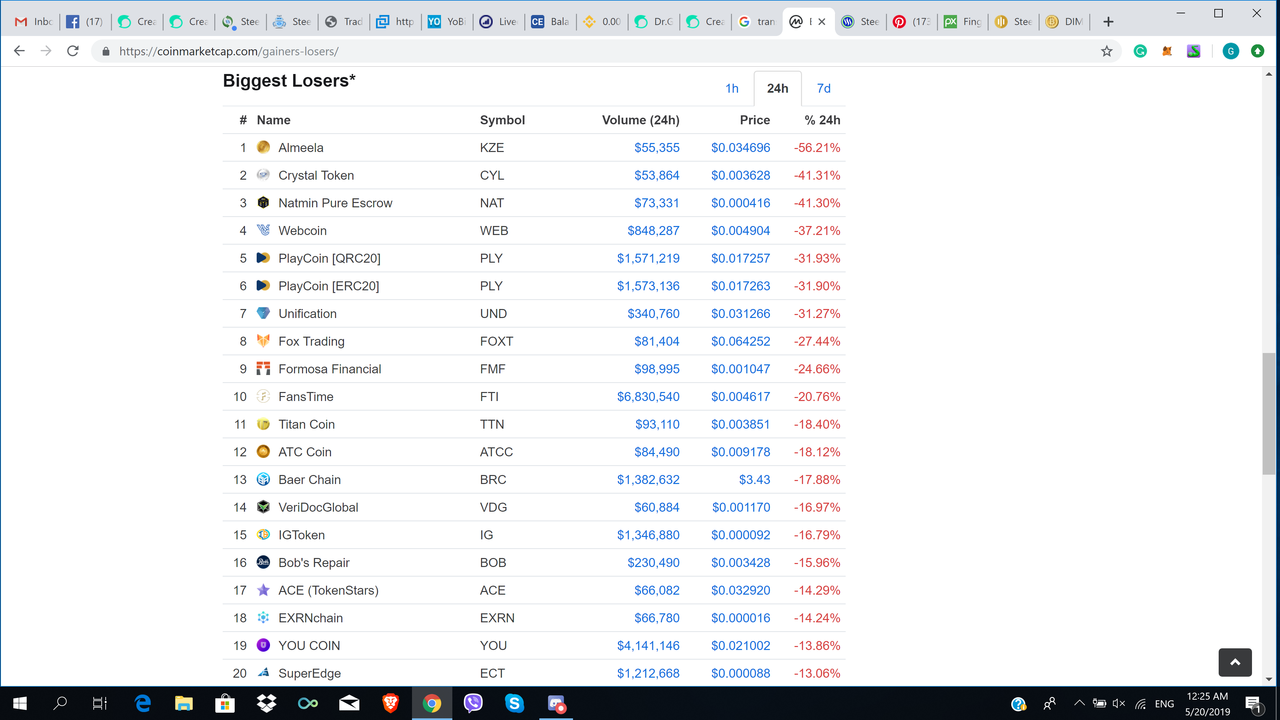Screen dimensions: 1280x720
Task: Click the ATC Coin icon
Action: tap(263, 452)
